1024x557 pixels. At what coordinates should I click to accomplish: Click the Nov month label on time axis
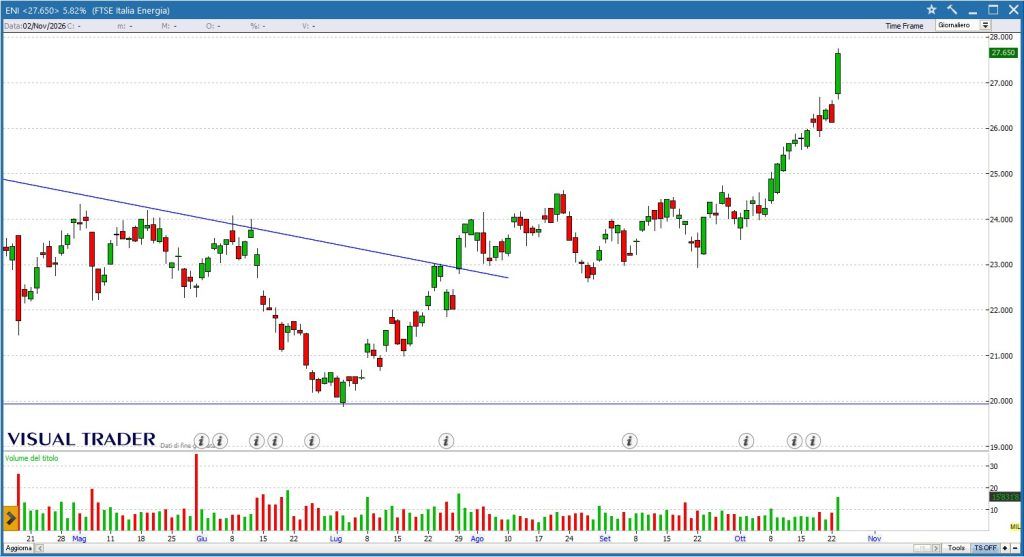click(x=874, y=539)
